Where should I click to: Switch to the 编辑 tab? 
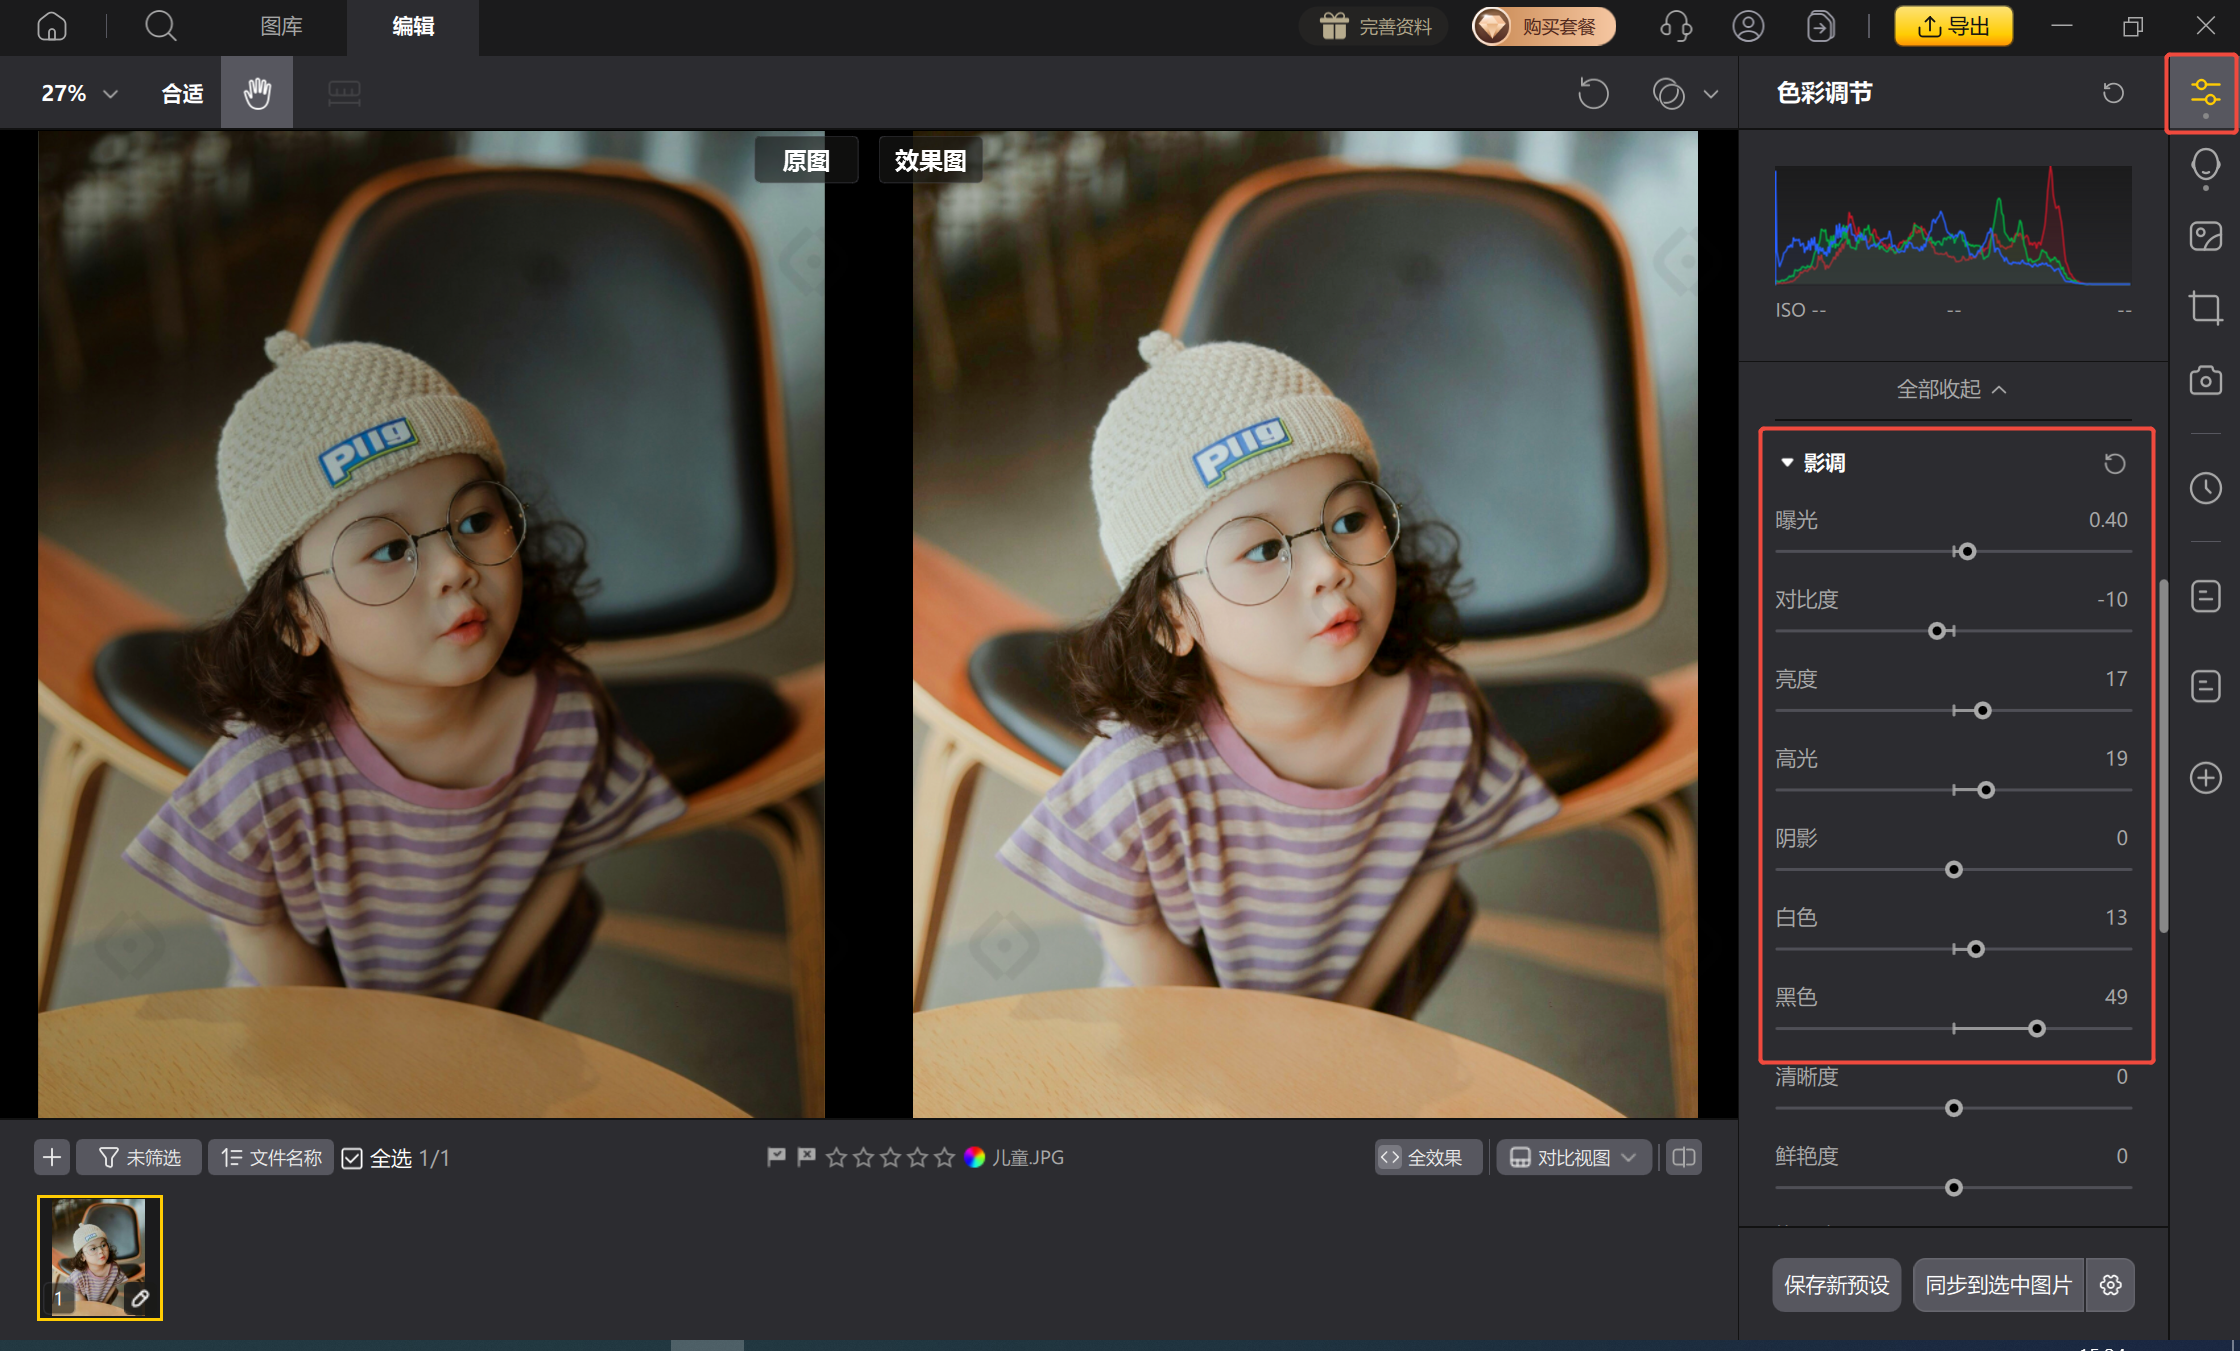coord(412,26)
